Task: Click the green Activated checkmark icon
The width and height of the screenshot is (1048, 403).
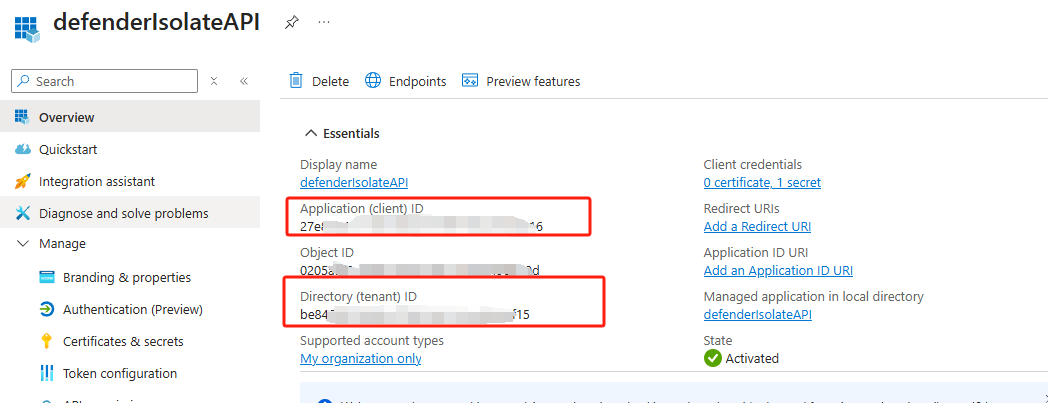Action: tap(712, 358)
